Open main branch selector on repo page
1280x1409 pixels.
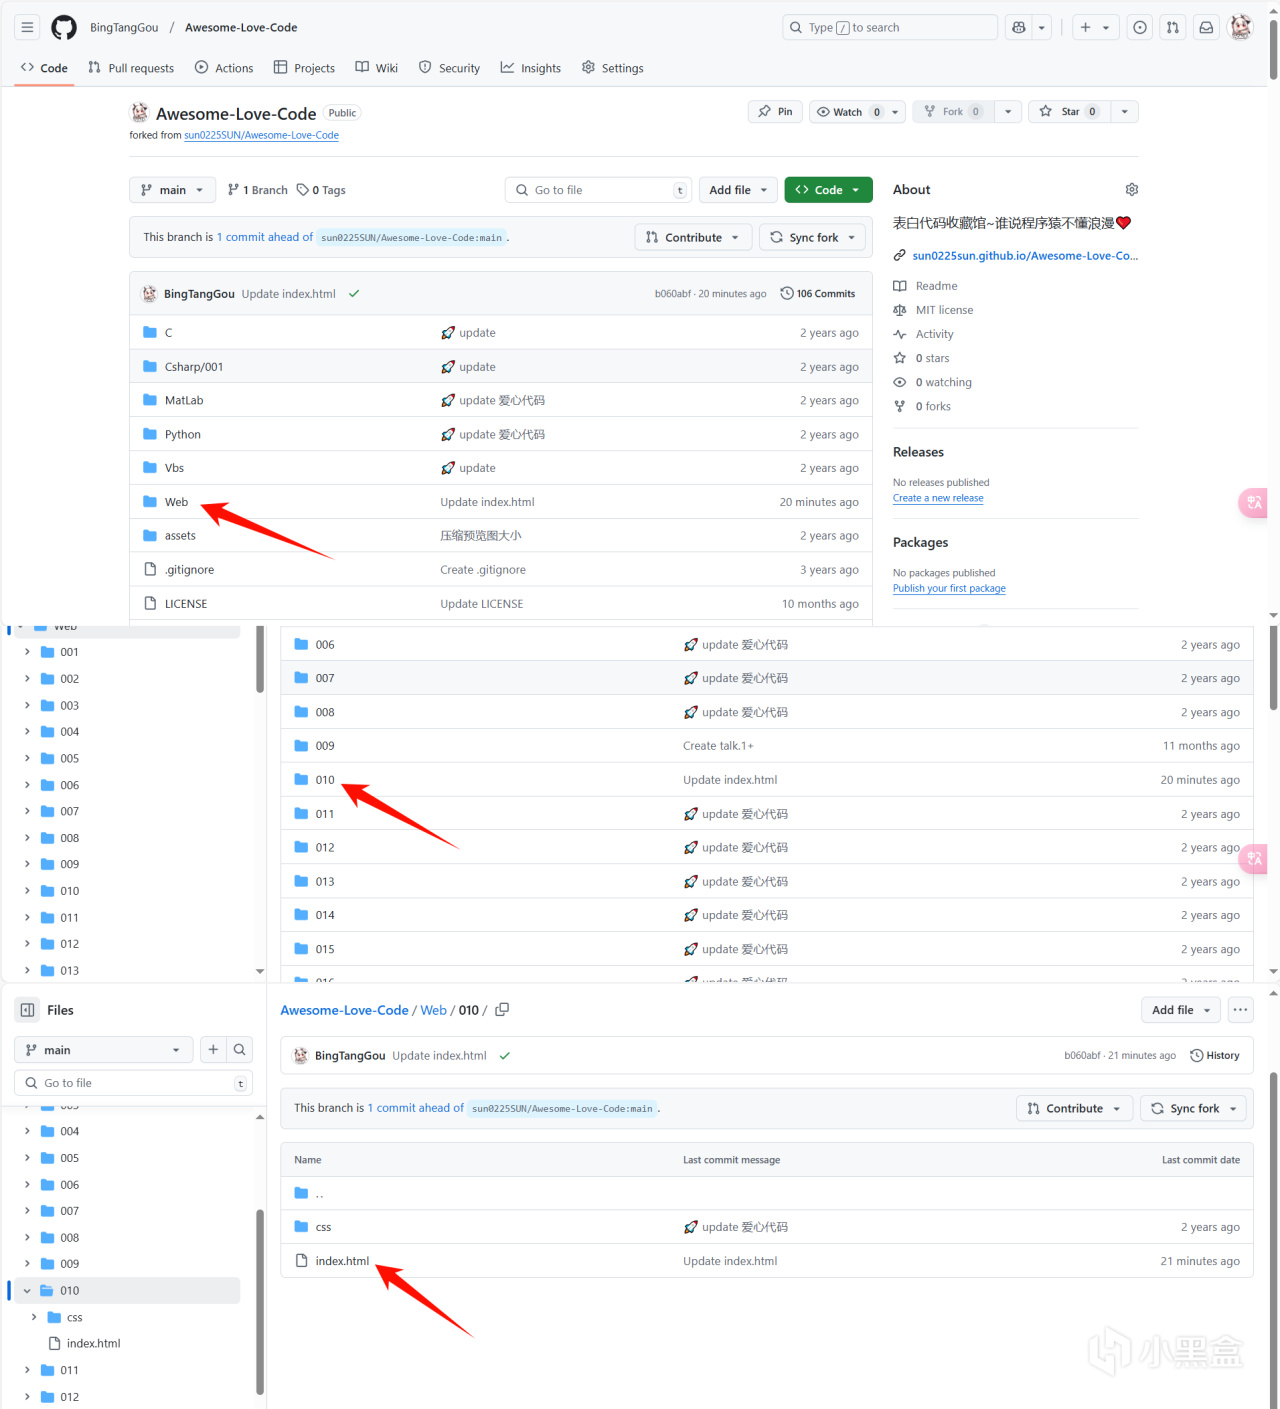172,190
